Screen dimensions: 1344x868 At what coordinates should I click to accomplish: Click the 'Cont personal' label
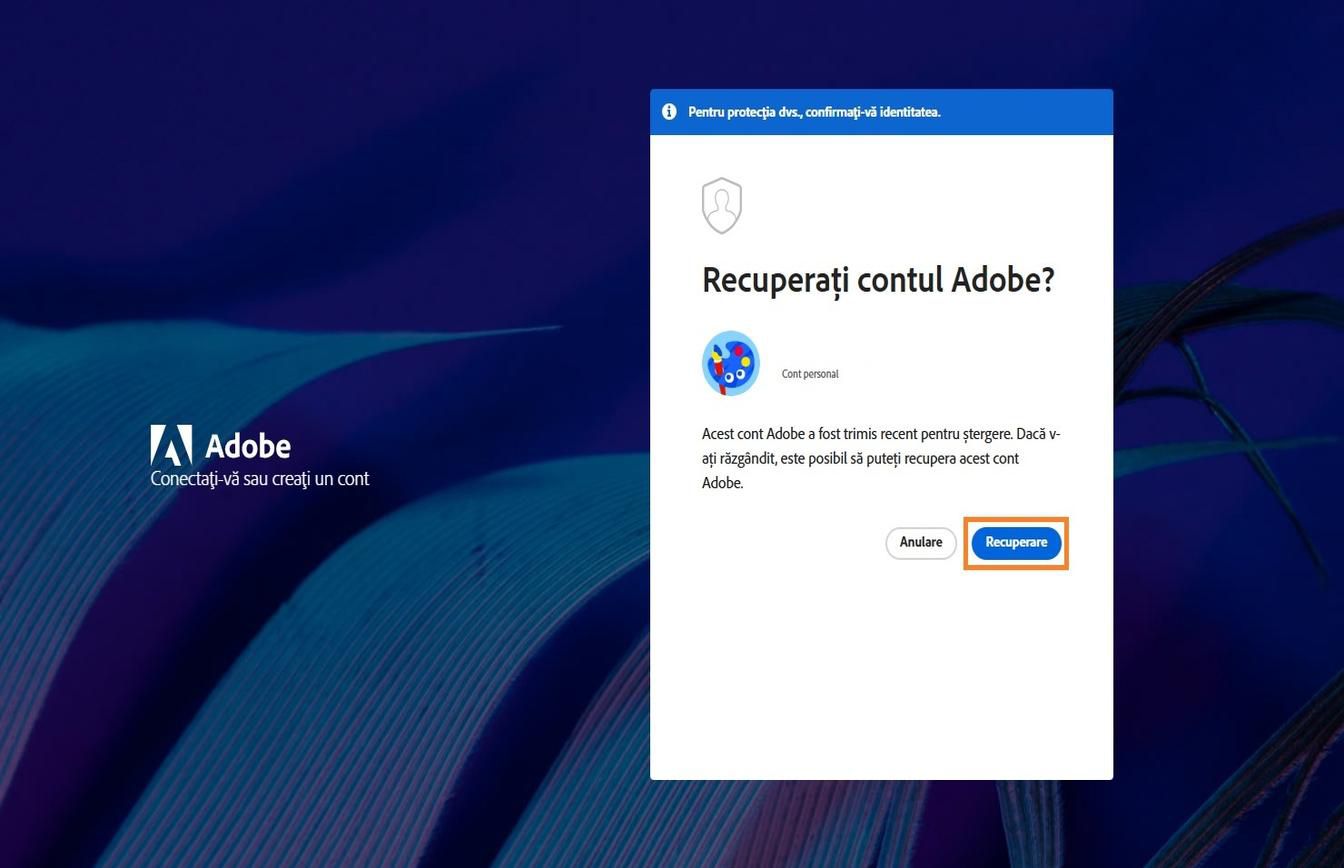pos(809,373)
